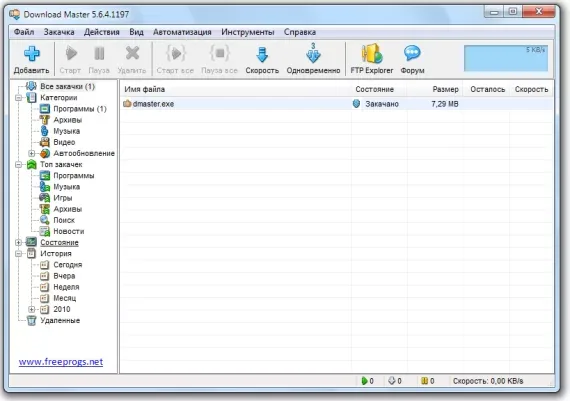Open the Инструменты menu
Screen dimensions: 570x401
pyautogui.click(x=248, y=32)
